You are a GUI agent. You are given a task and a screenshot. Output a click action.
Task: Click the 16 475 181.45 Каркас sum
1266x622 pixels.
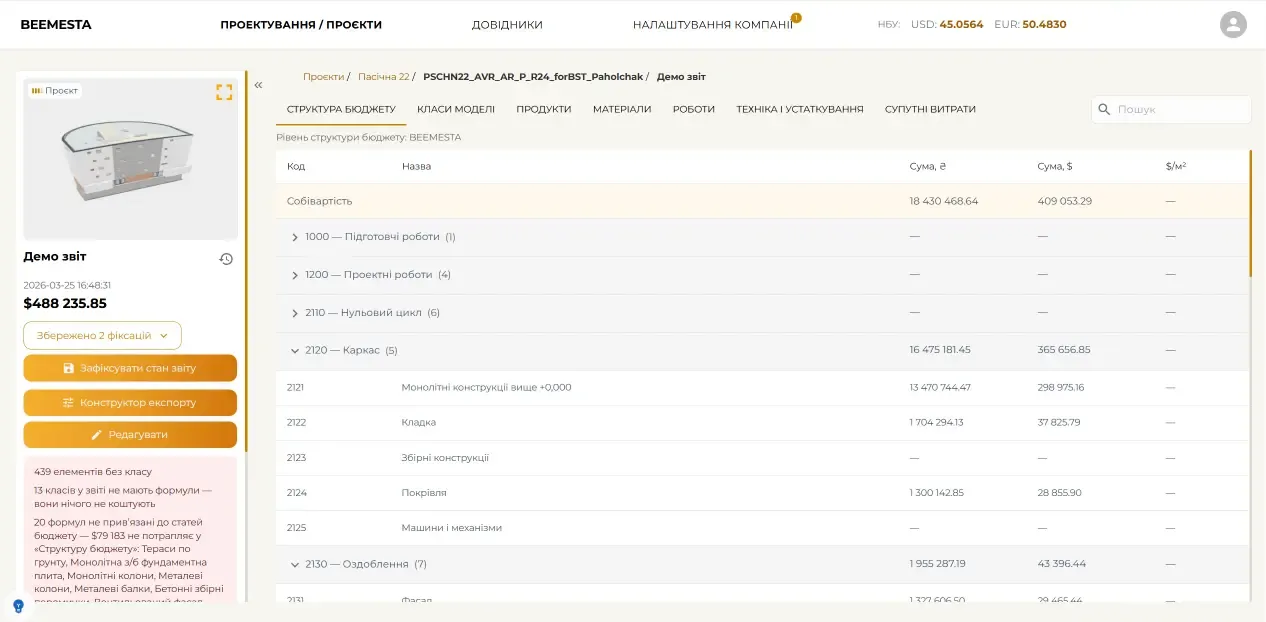pyautogui.click(x=940, y=351)
